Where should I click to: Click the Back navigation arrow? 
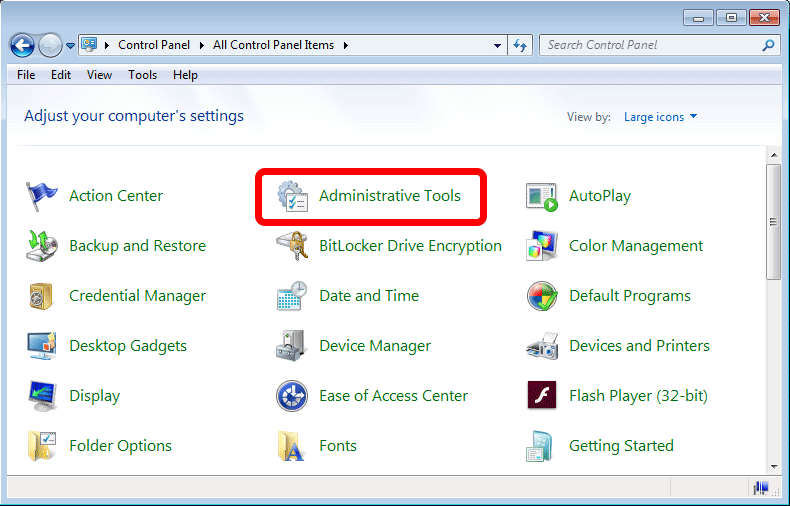pyautogui.click(x=22, y=45)
